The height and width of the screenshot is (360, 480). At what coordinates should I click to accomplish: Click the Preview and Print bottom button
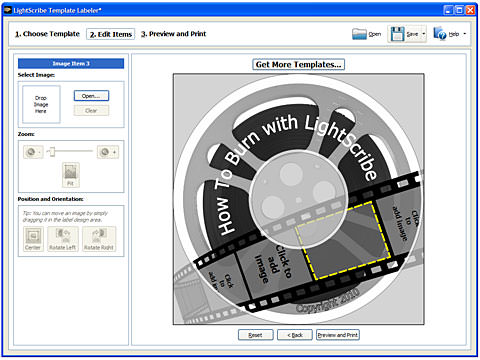(338, 335)
